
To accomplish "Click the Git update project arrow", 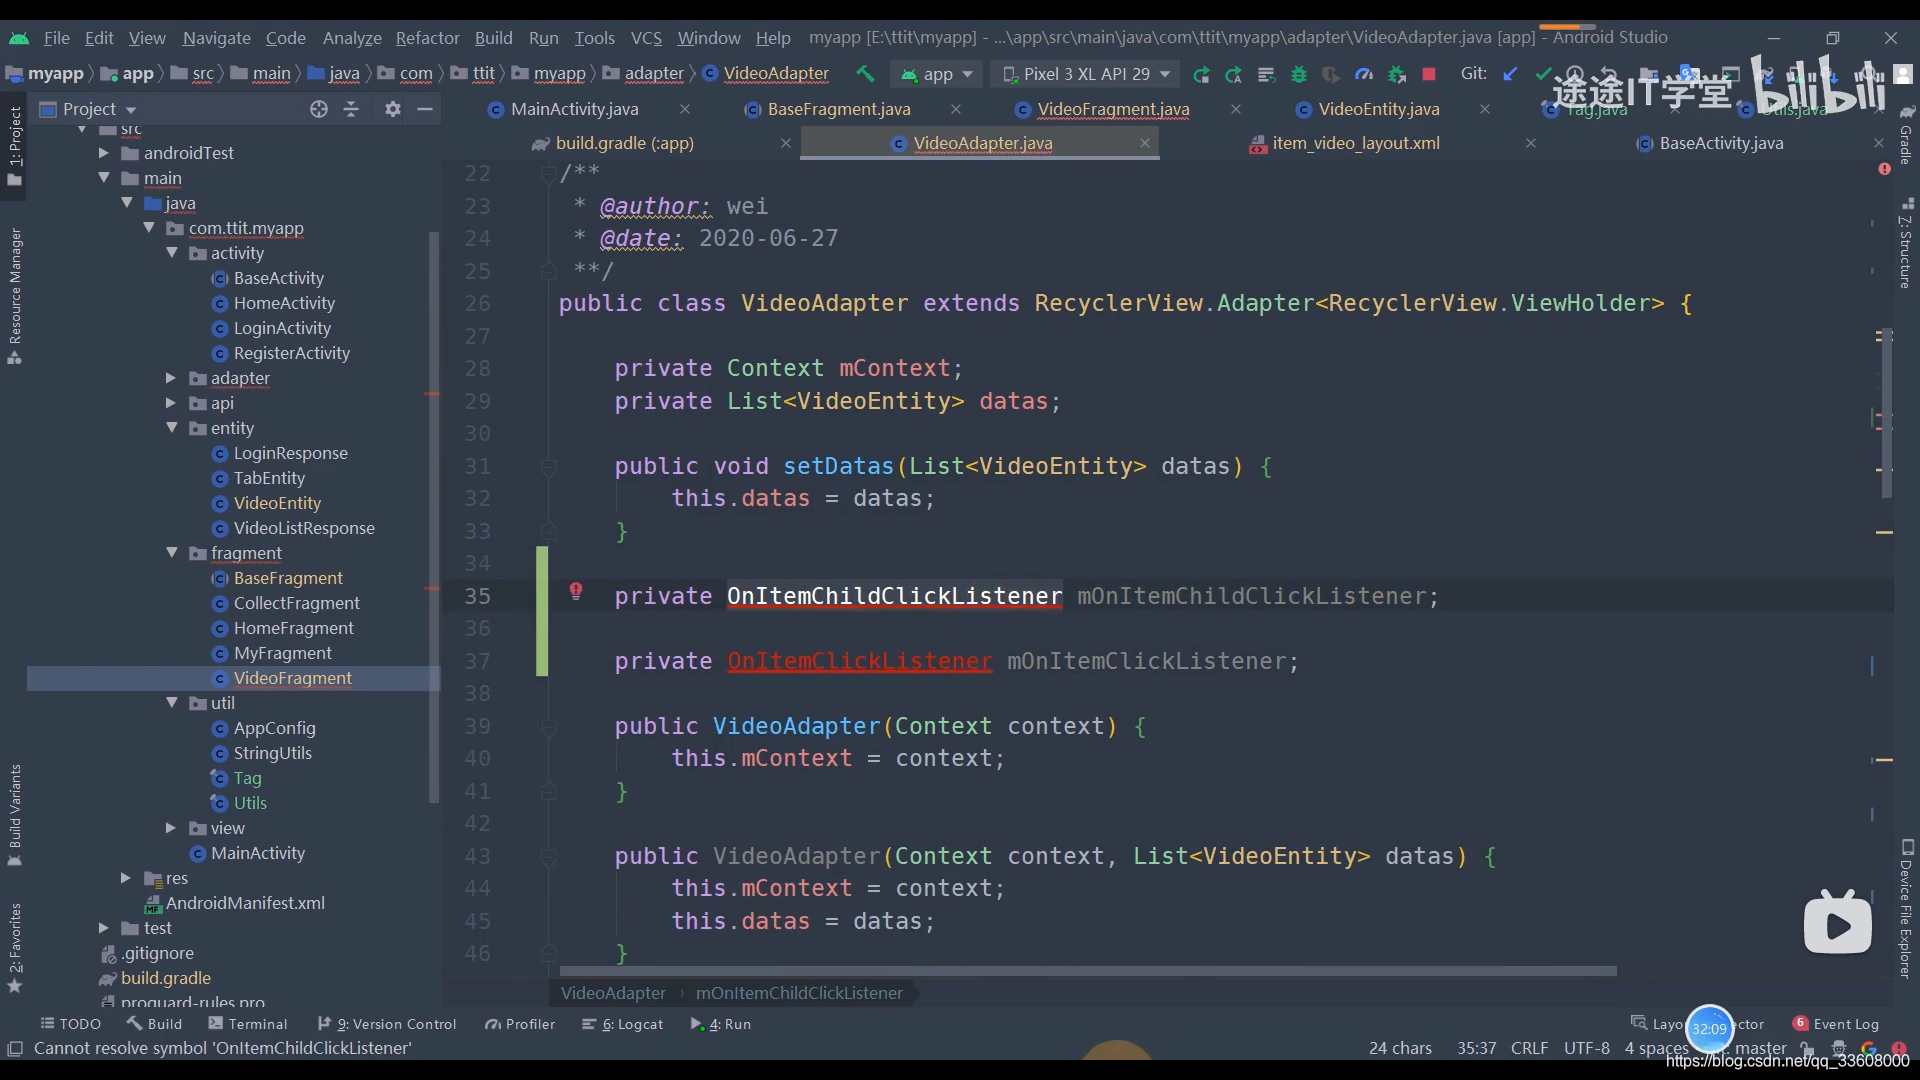I will click(1510, 74).
